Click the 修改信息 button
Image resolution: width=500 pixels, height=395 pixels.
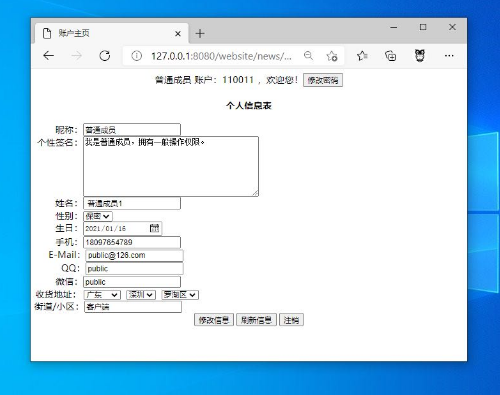[x=214, y=320]
